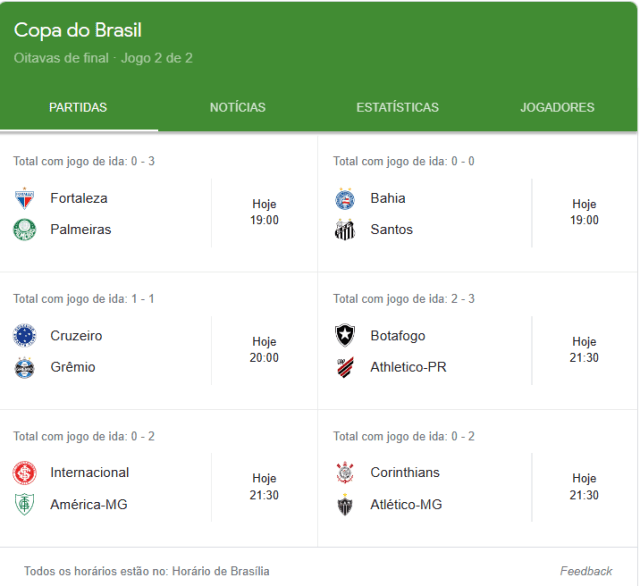Click the Botafogo team crest
640x586 pixels.
tap(345, 336)
